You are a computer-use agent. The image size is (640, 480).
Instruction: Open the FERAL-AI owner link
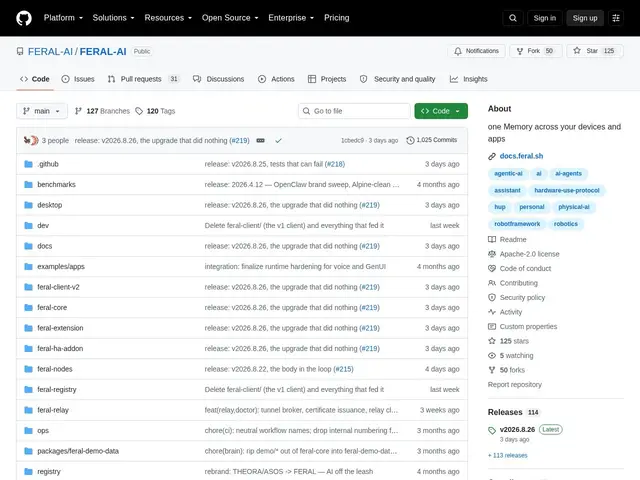[50, 51]
